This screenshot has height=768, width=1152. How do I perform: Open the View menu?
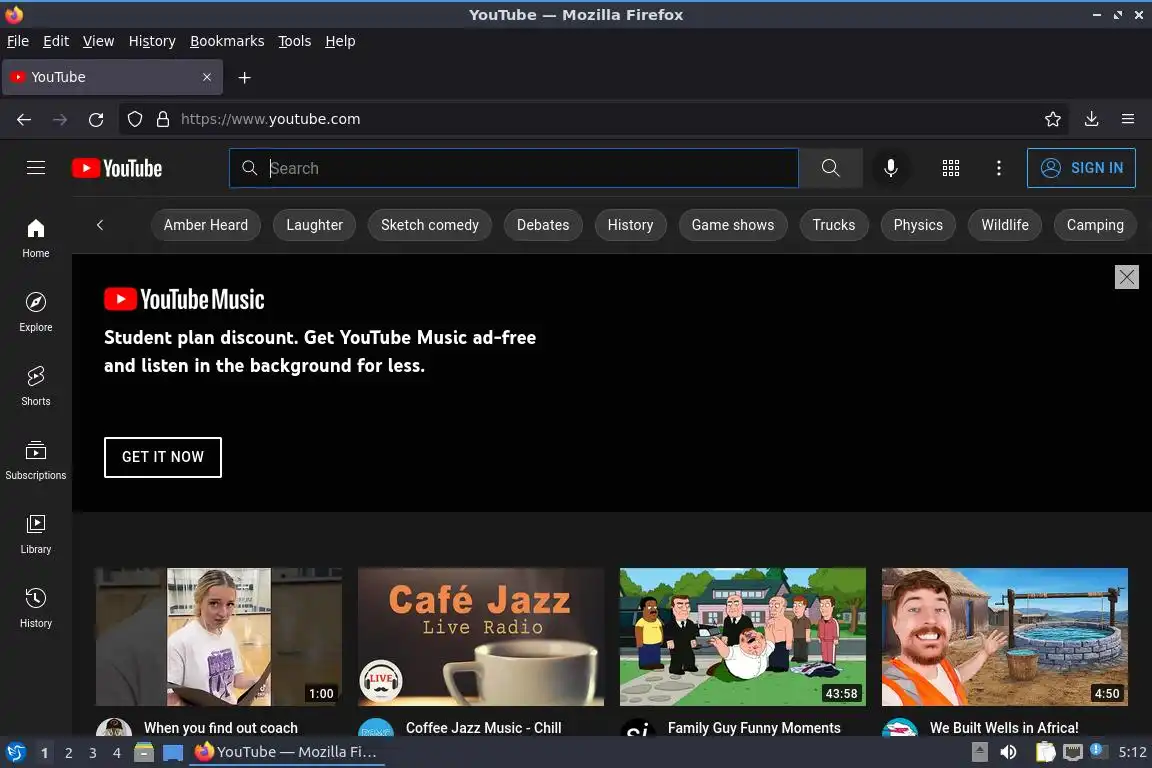pos(98,41)
